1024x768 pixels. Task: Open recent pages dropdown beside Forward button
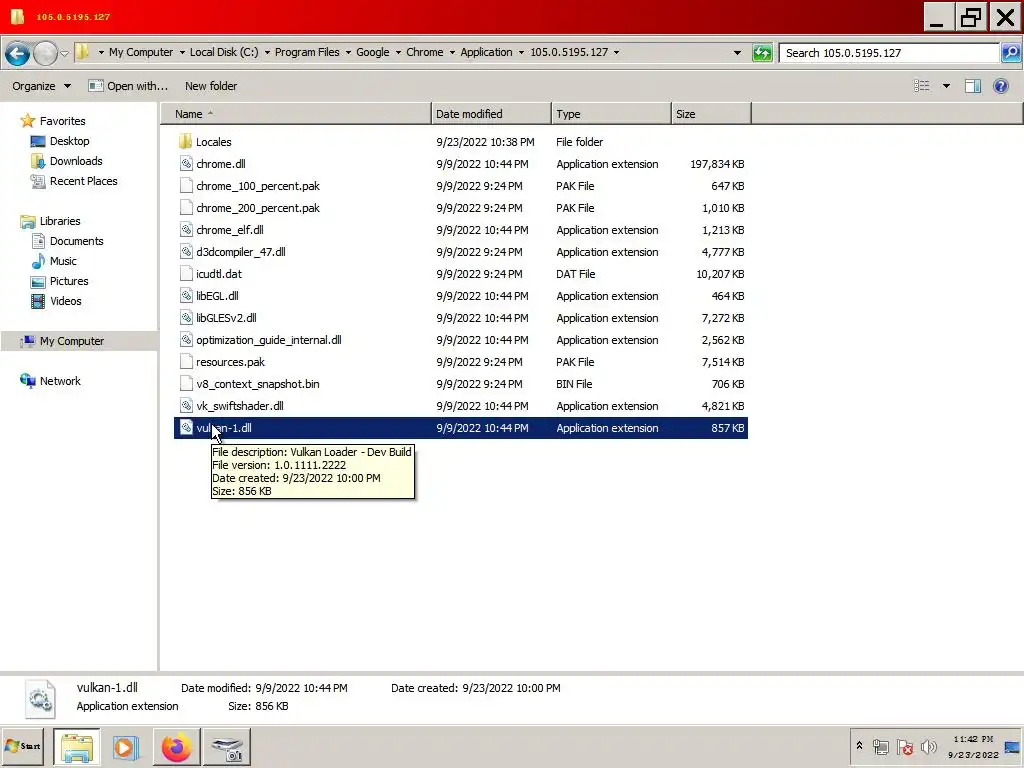64,53
